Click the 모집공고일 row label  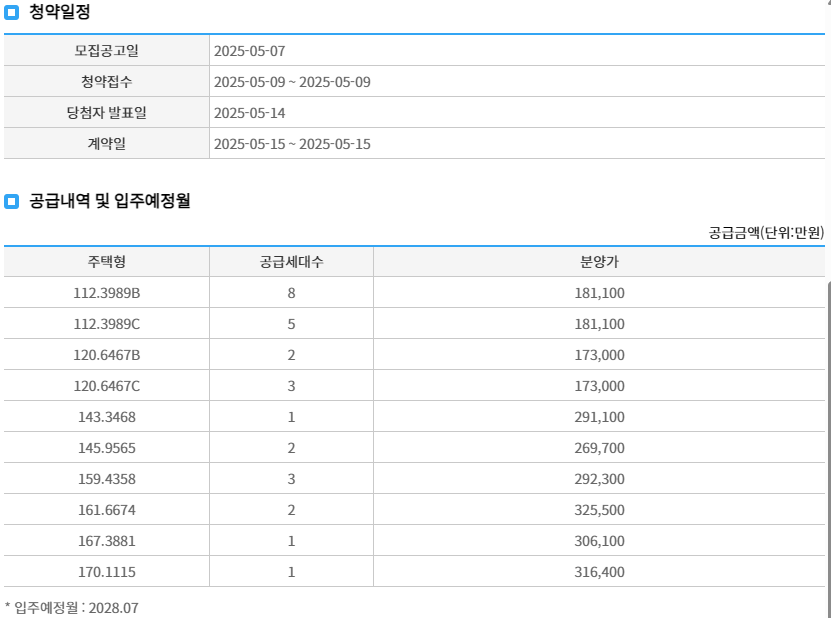[108, 51]
